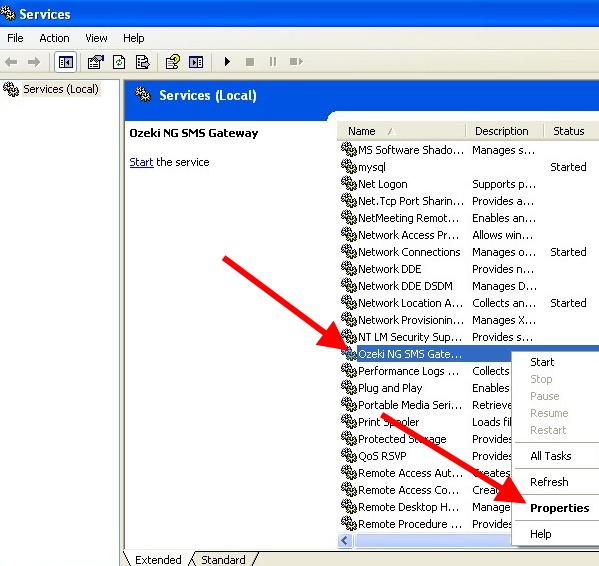Select the Net.Tcp Port Sharin... service
The height and width of the screenshot is (566, 599).
coord(411,201)
